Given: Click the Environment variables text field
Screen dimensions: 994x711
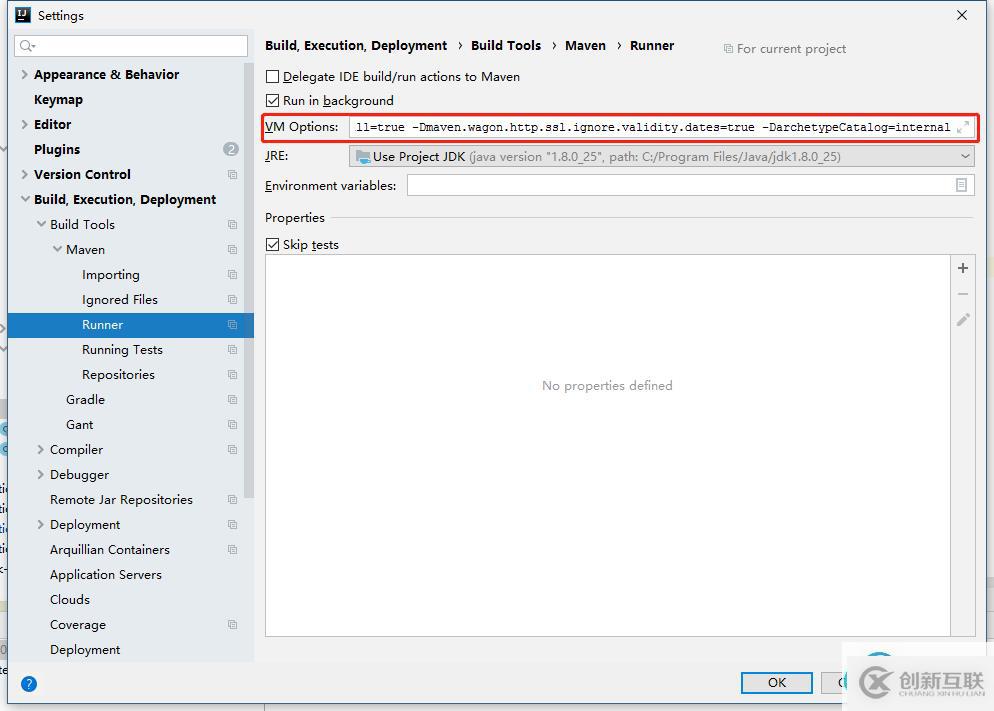Looking at the screenshot, I should pyautogui.click(x=690, y=185).
